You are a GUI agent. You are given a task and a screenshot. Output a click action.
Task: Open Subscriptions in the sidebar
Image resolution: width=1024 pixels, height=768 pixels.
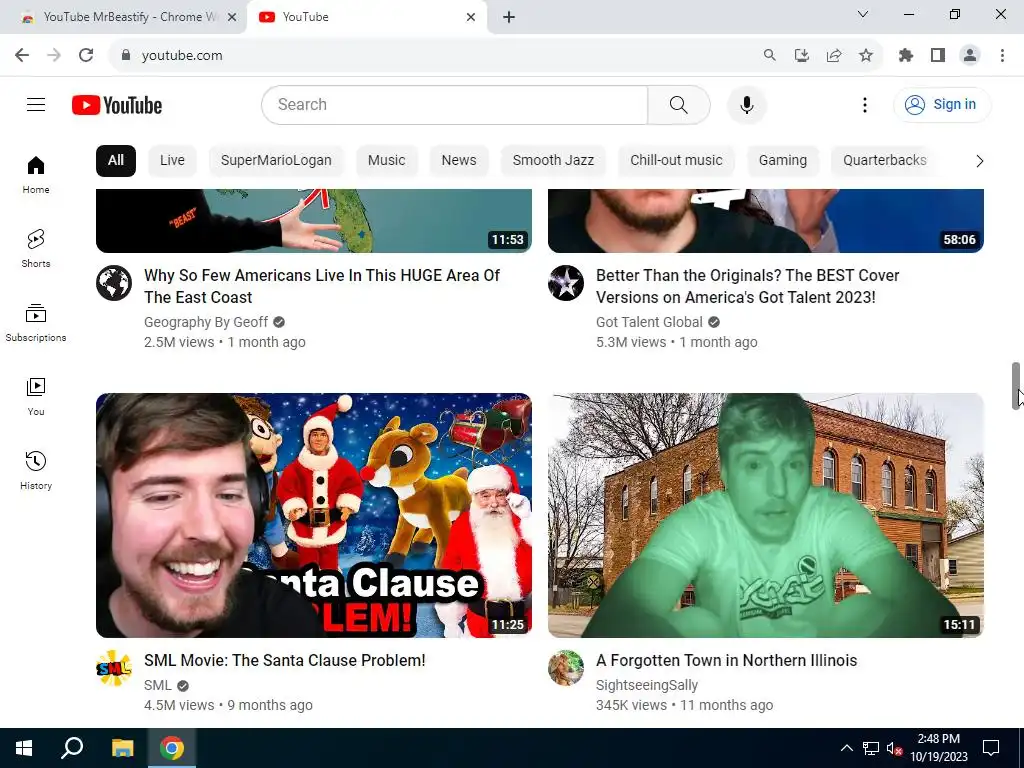(36, 323)
